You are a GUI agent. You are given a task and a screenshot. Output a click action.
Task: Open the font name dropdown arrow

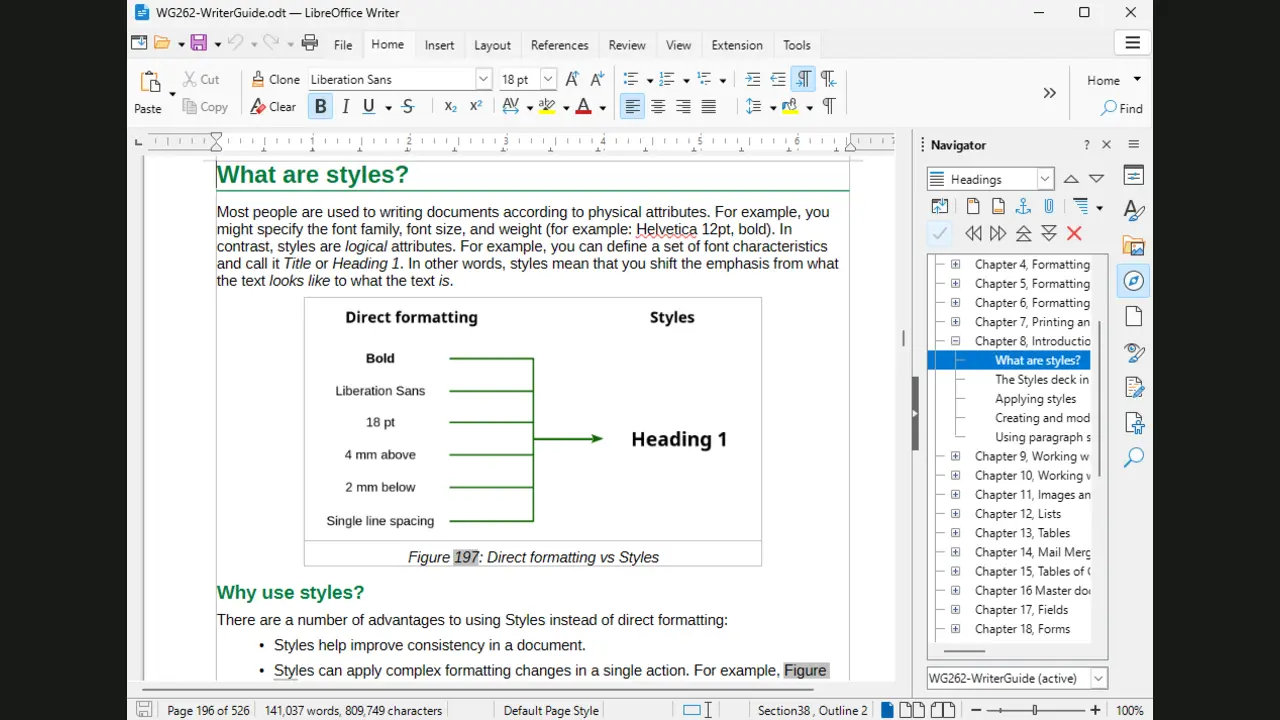click(483, 79)
